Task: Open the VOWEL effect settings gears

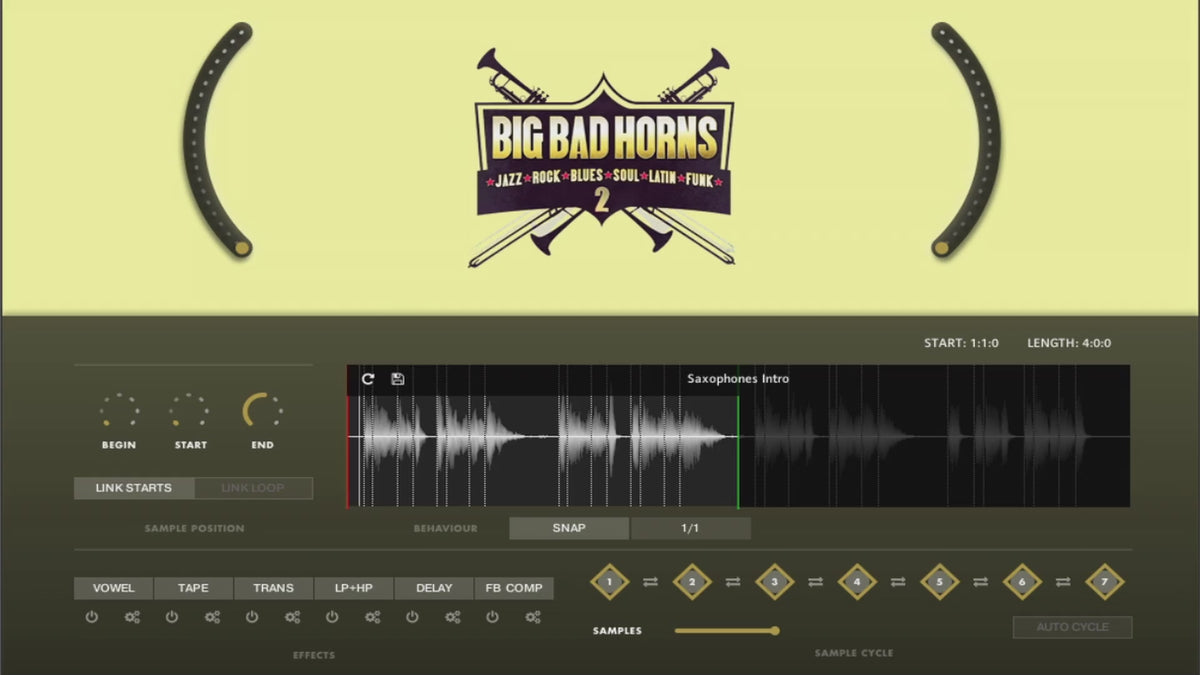Action: [132, 617]
